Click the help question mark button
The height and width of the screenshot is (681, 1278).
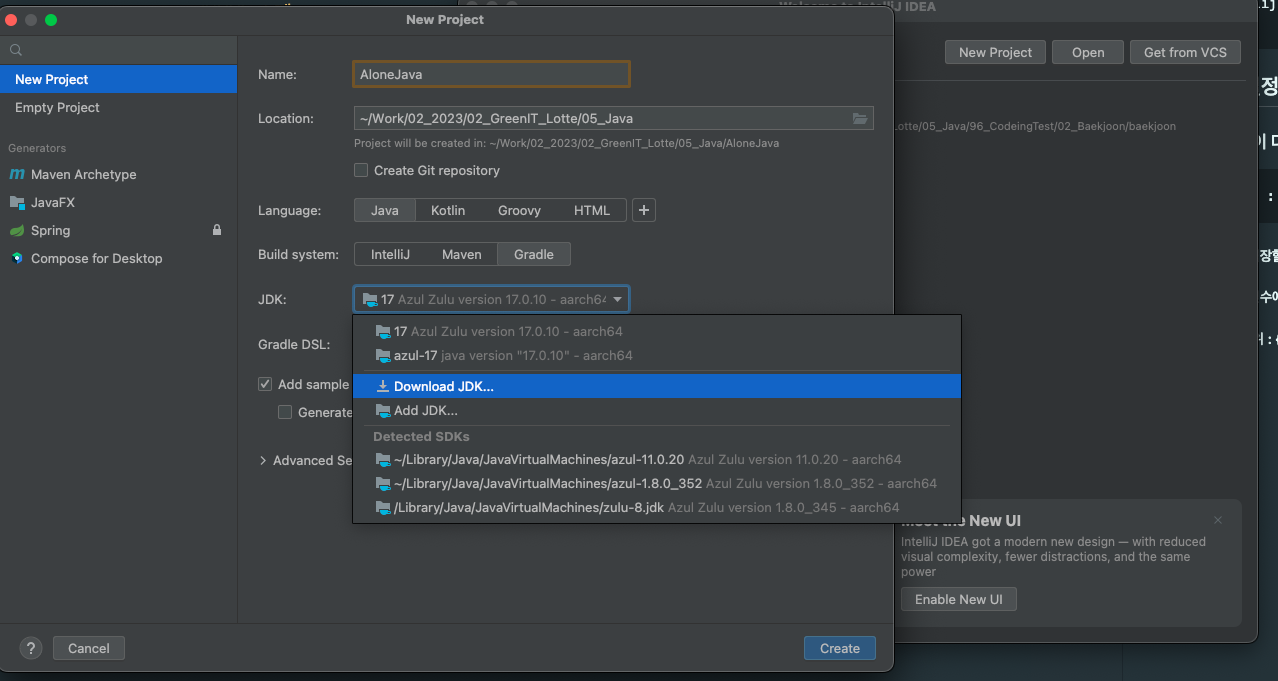pyautogui.click(x=31, y=648)
